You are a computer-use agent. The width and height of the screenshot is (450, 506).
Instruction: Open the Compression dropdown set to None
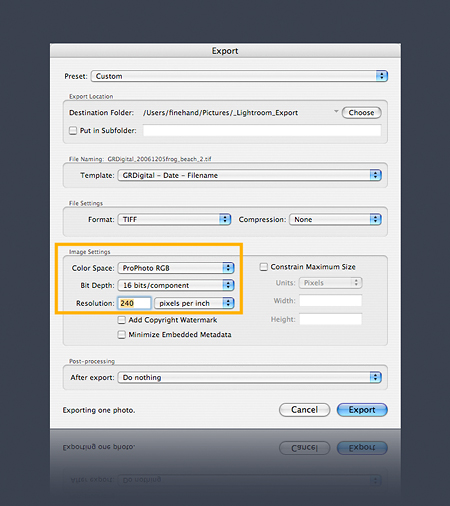tap(335, 219)
